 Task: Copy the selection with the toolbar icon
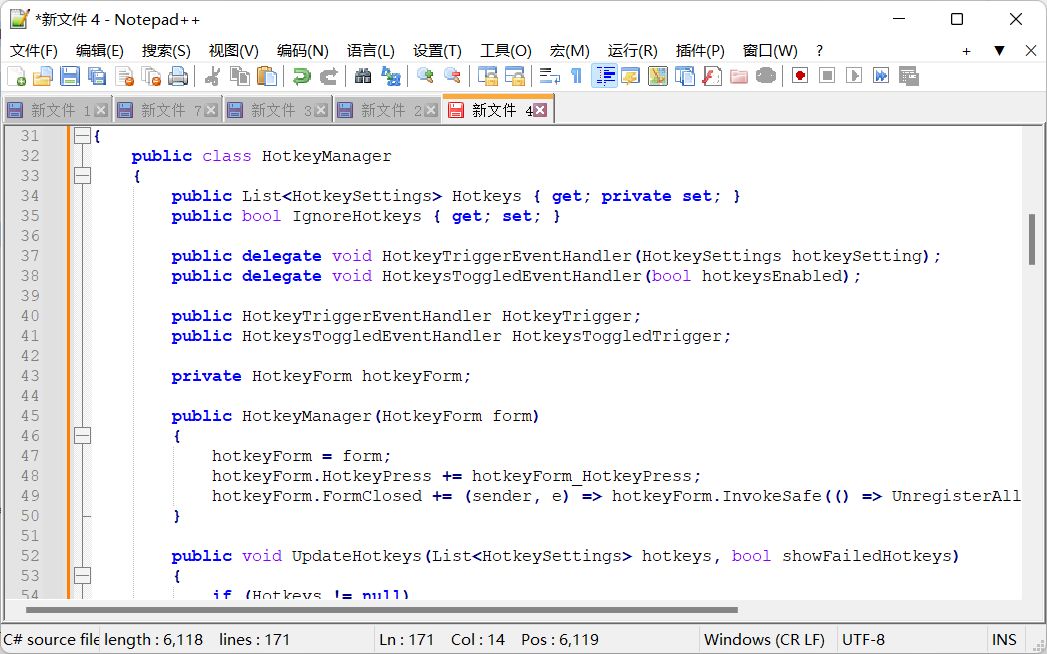[240, 76]
